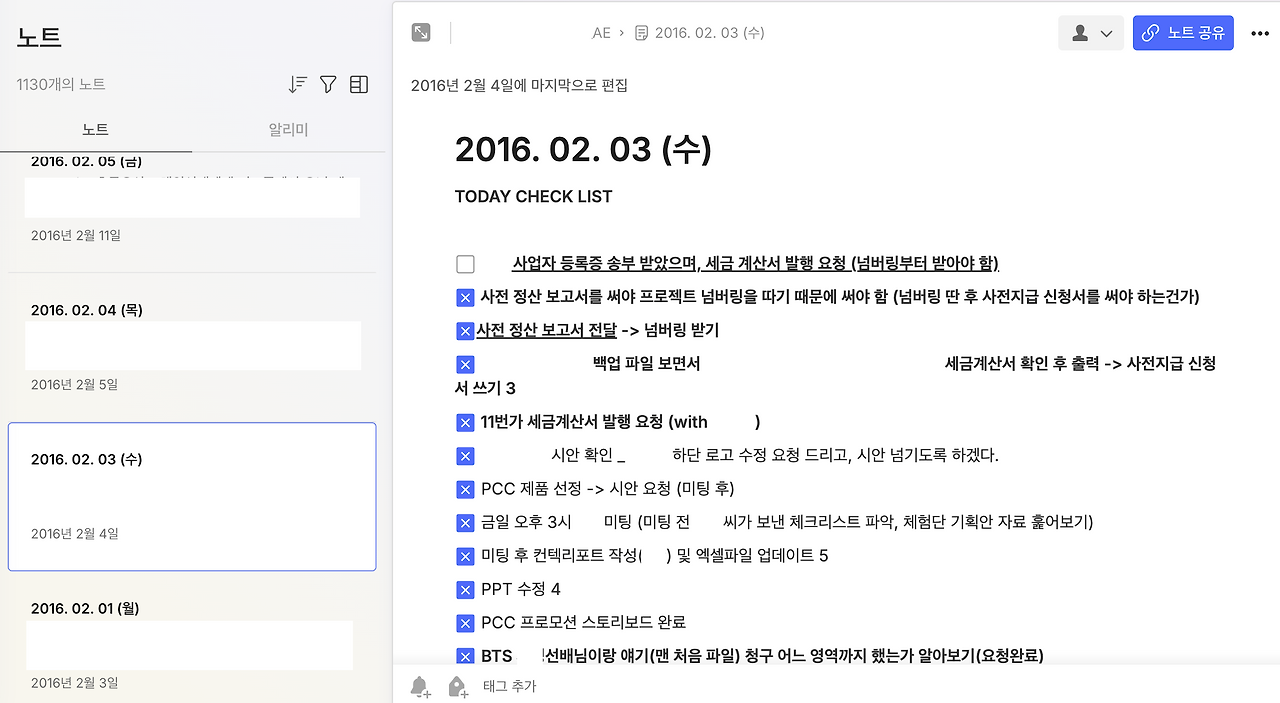
Task: Click the 노트 공유 button
Action: coord(1183,32)
